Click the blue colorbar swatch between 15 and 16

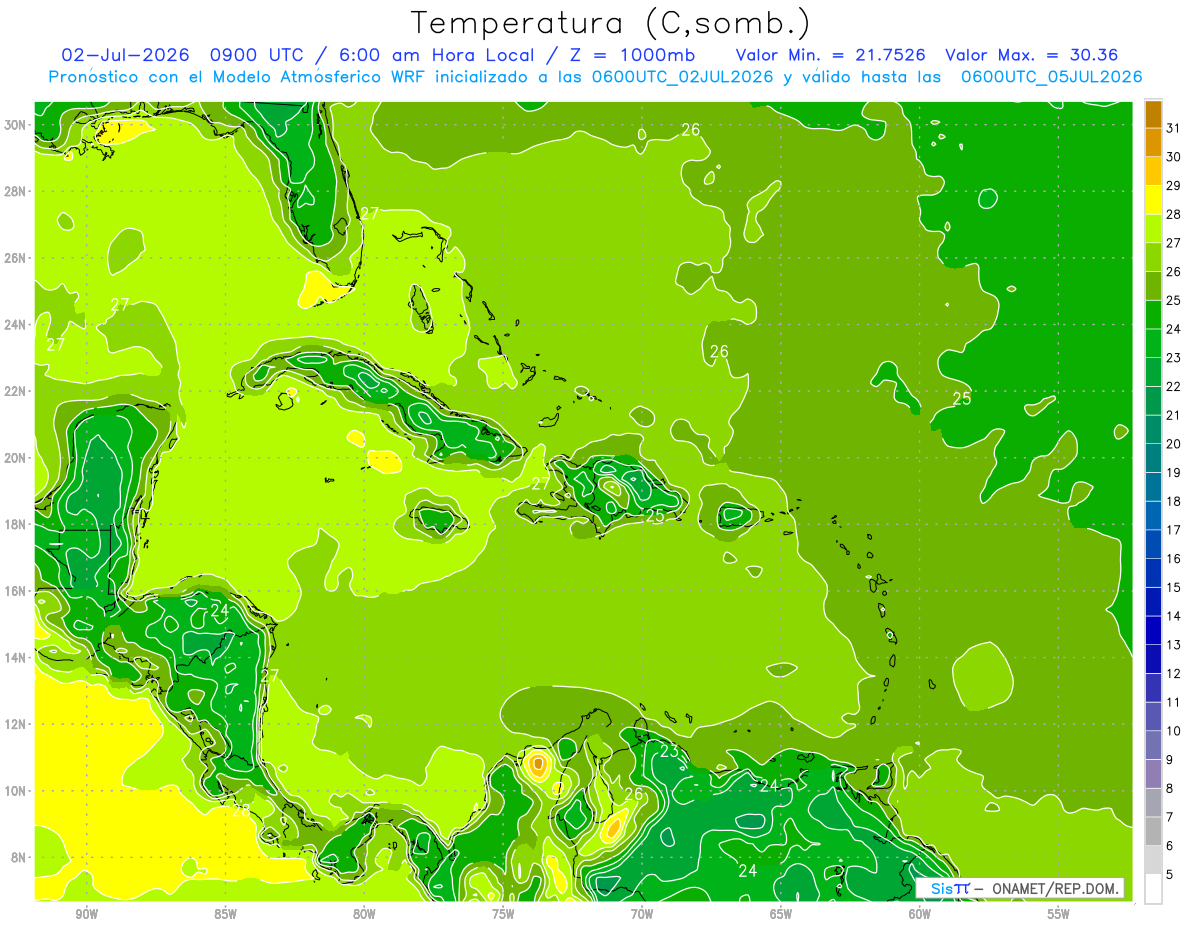point(1153,573)
